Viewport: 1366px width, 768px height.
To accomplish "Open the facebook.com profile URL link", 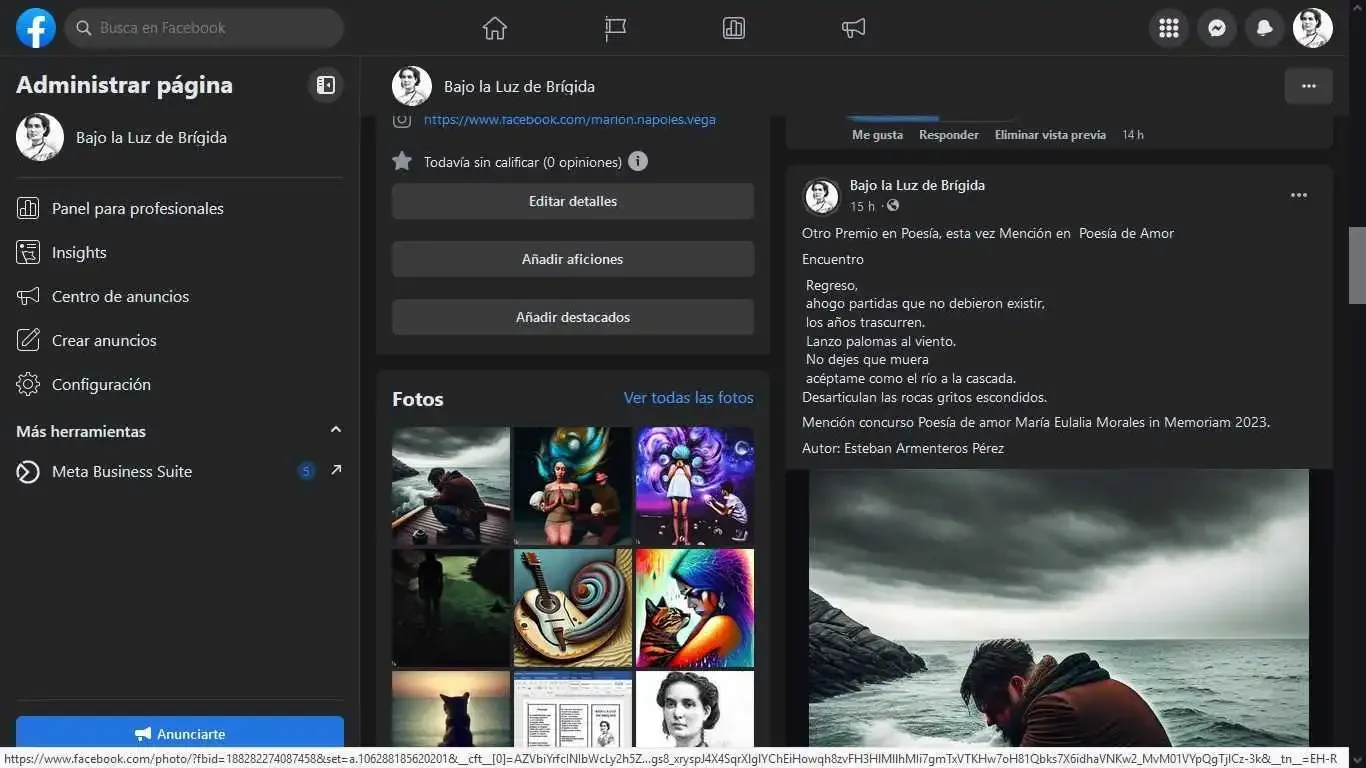I will (x=570, y=120).
